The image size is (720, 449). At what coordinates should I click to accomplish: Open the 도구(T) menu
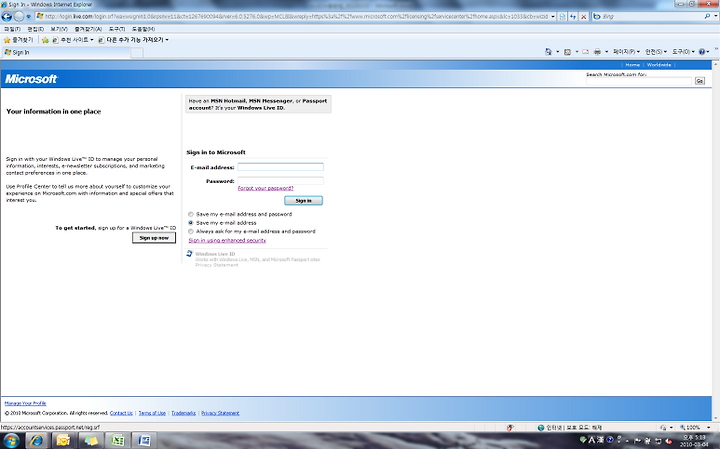point(117,29)
